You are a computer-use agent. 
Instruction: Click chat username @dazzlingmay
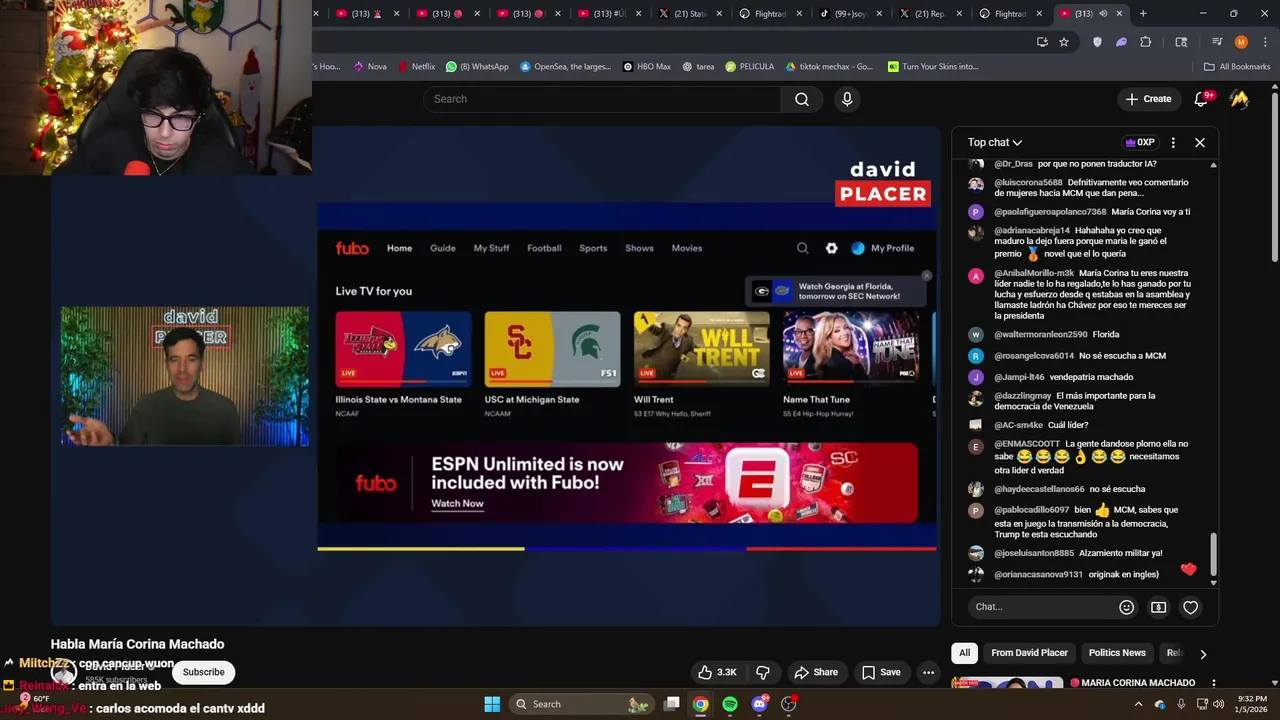(x=1022, y=396)
